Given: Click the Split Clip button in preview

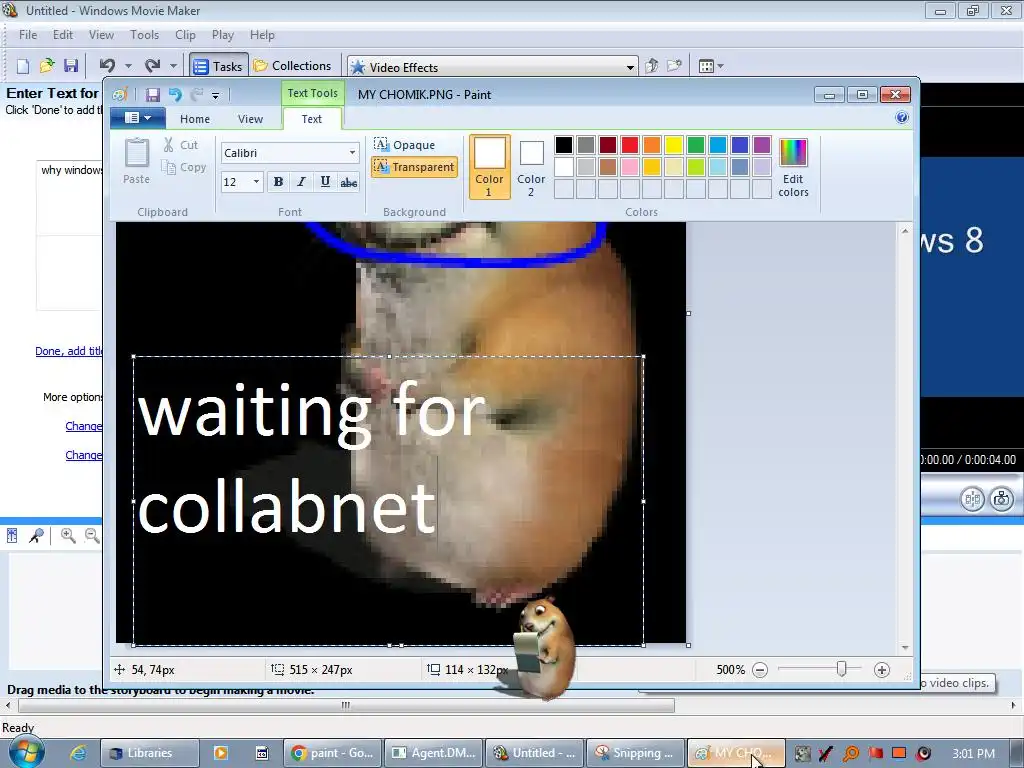Looking at the screenshot, I should pos(972,500).
